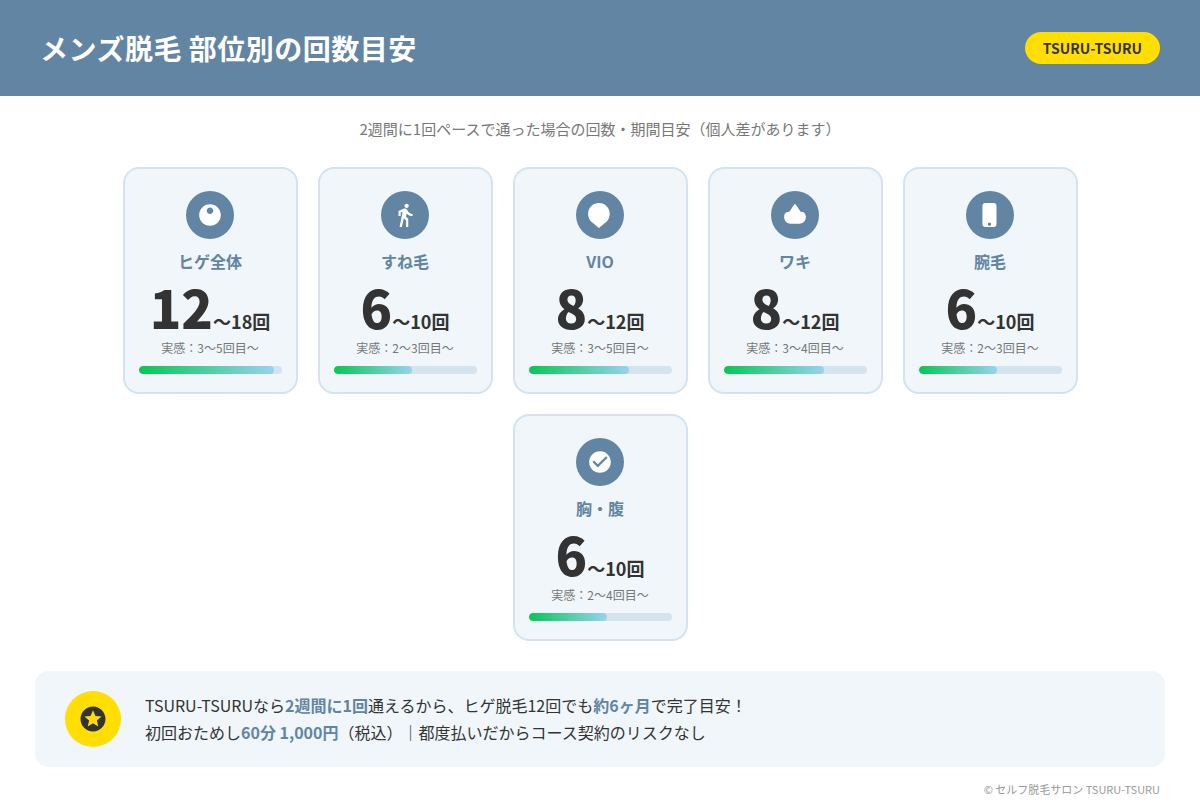
Task: Open the VIO 8〜12回 card
Action: tap(600, 280)
